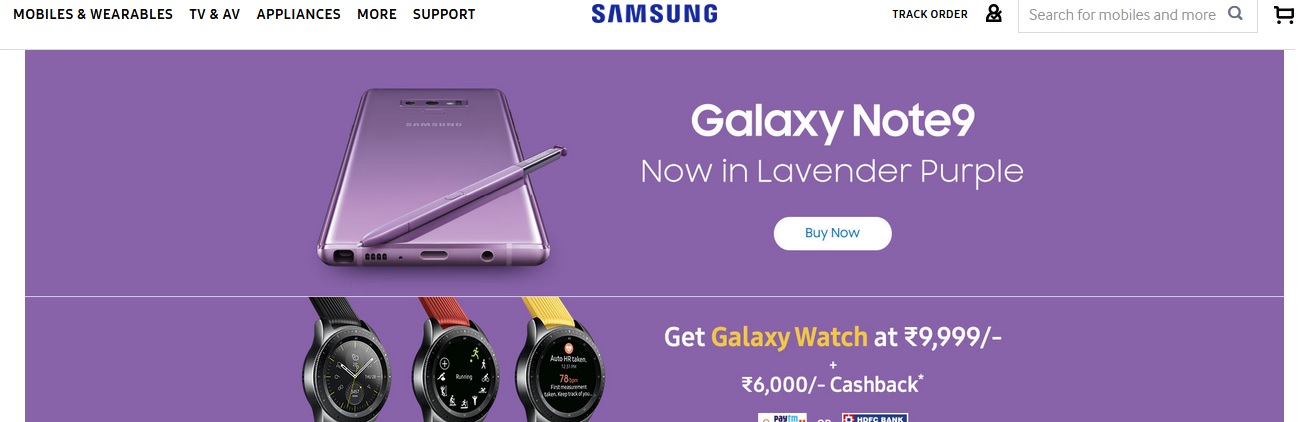
Task: Open the shopping cart icon
Action: (1284, 15)
